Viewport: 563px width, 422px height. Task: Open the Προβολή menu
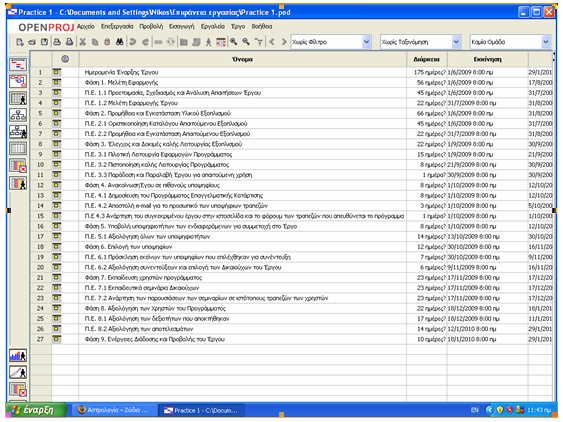151,26
